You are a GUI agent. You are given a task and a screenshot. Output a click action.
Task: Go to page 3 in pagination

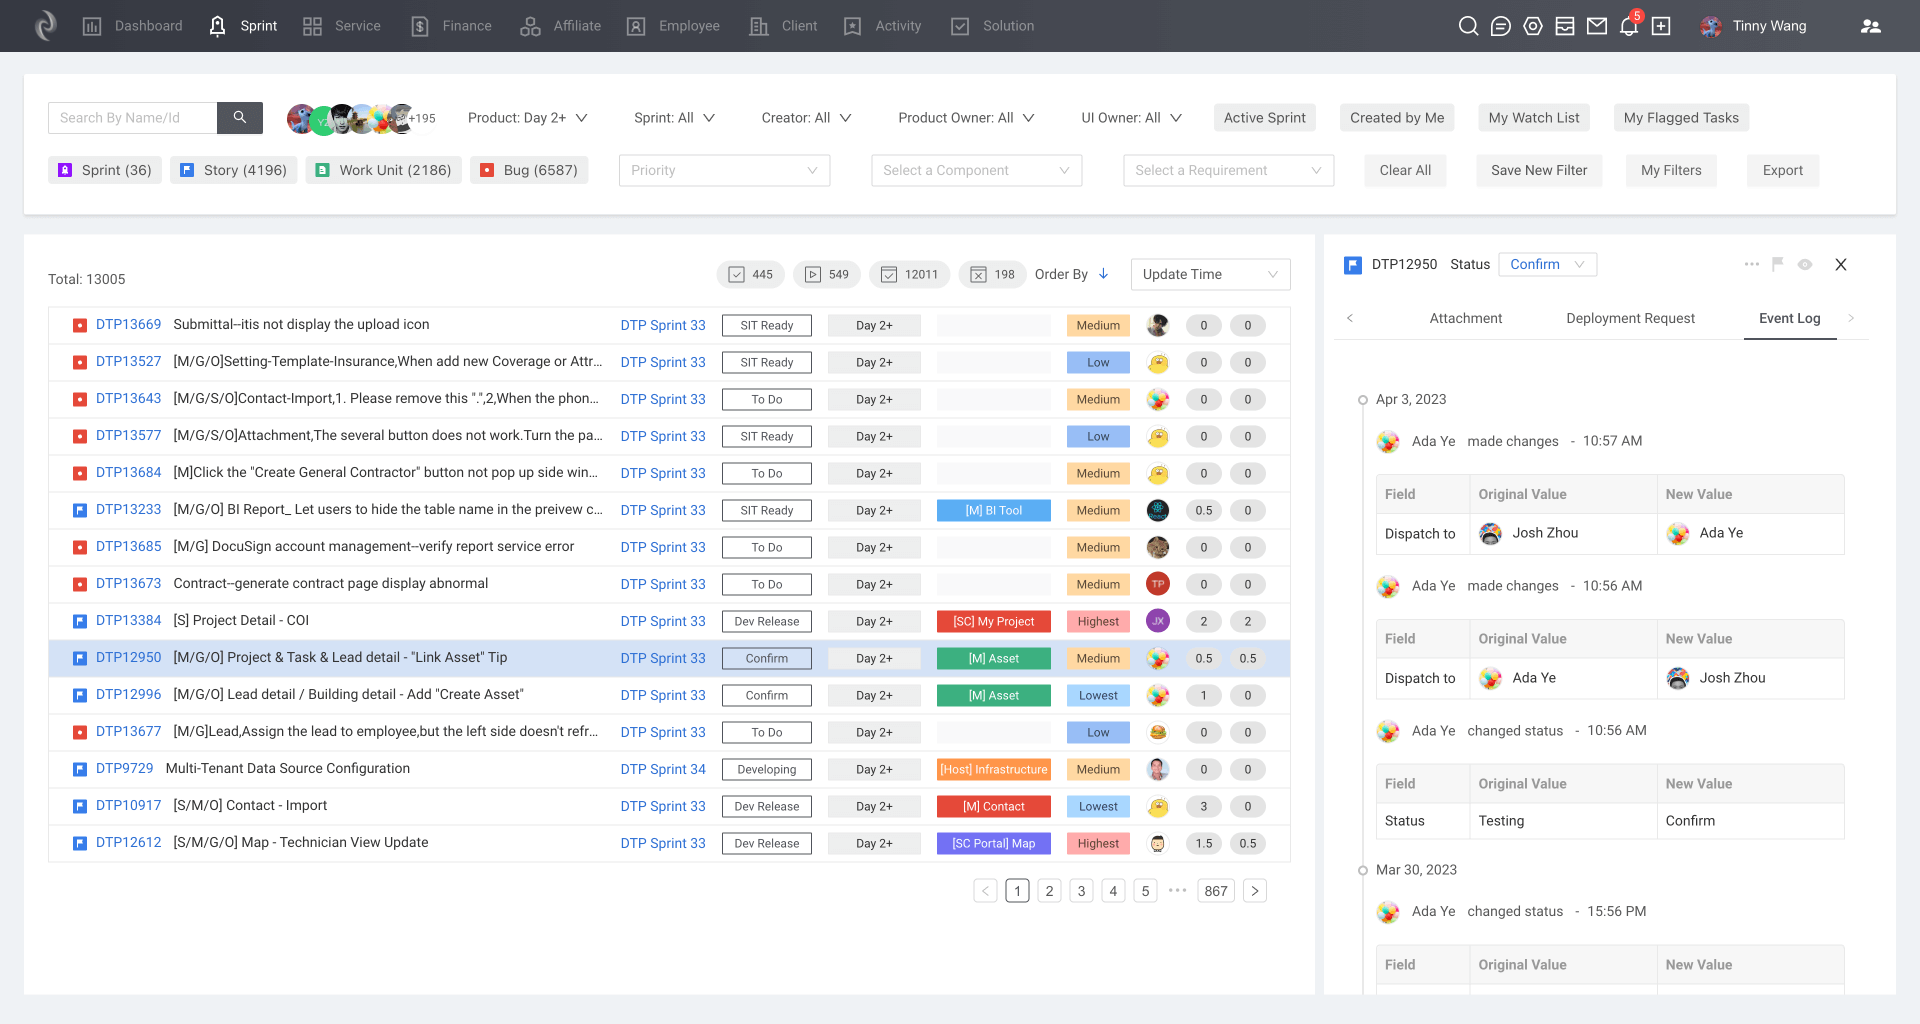(1081, 891)
